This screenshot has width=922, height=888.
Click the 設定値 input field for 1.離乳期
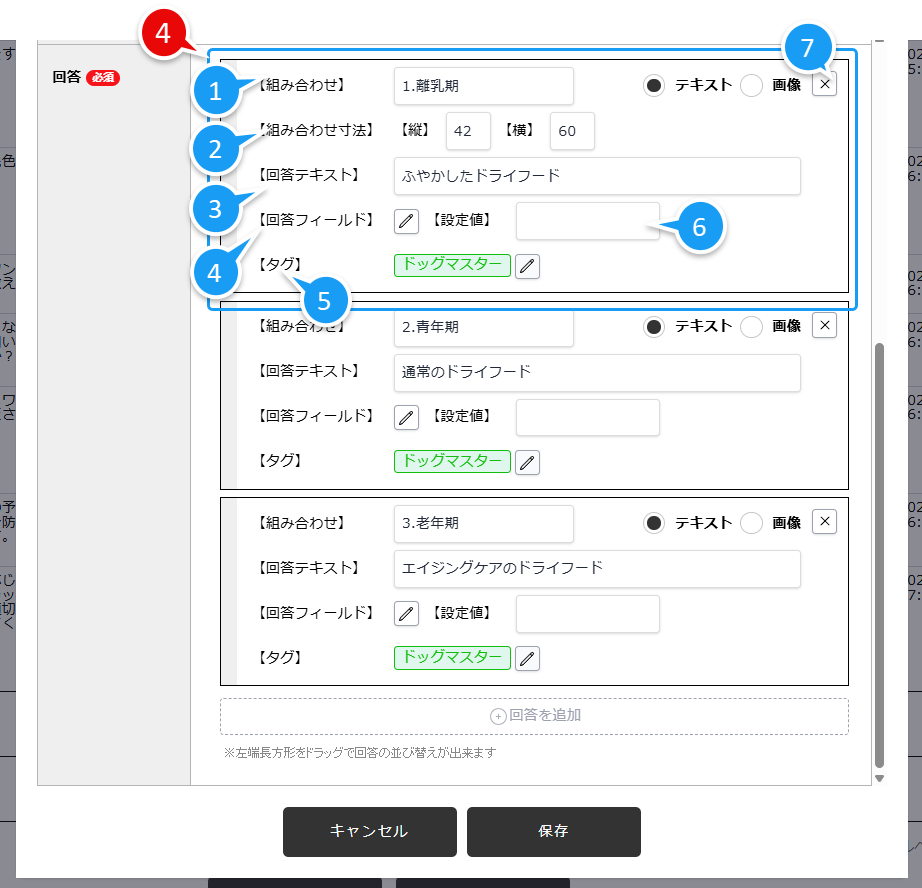587,220
